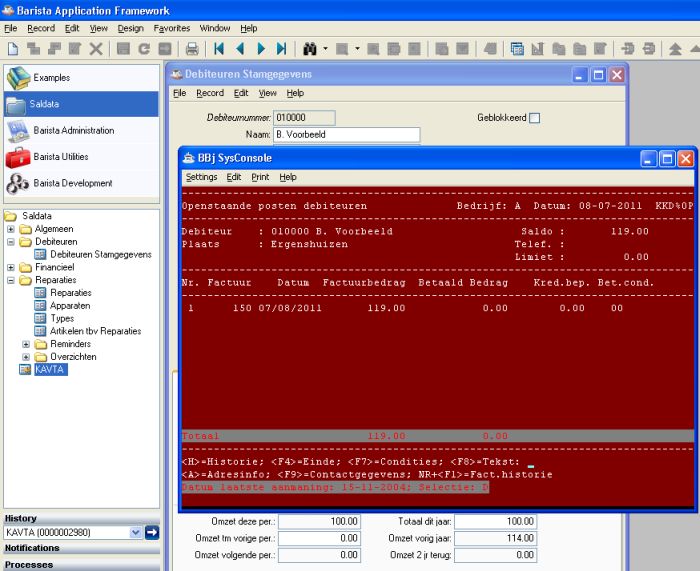Screen dimensions: 700x571
Task: Select Barista Administration in sidebar
Action: pos(74,130)
